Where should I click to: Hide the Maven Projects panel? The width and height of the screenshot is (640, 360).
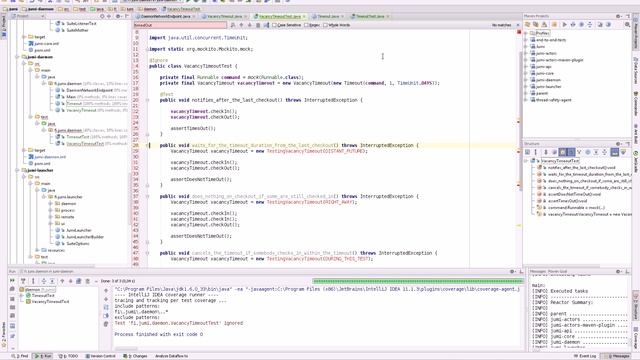point(627,16)
